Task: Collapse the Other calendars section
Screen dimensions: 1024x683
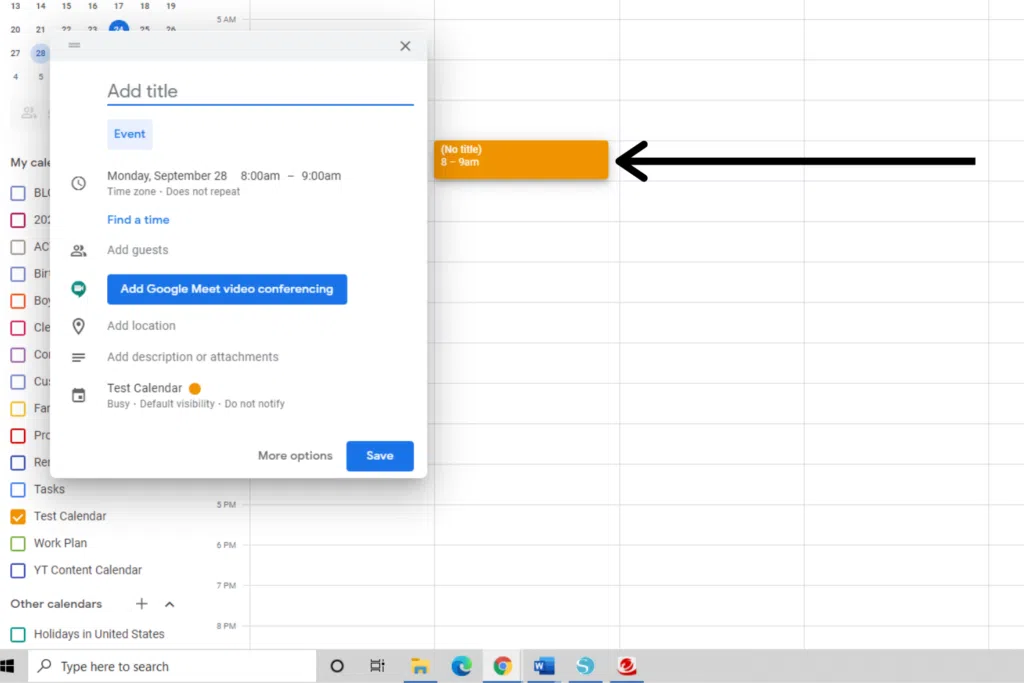Action: pyautogui.click(x=170, y=604)
